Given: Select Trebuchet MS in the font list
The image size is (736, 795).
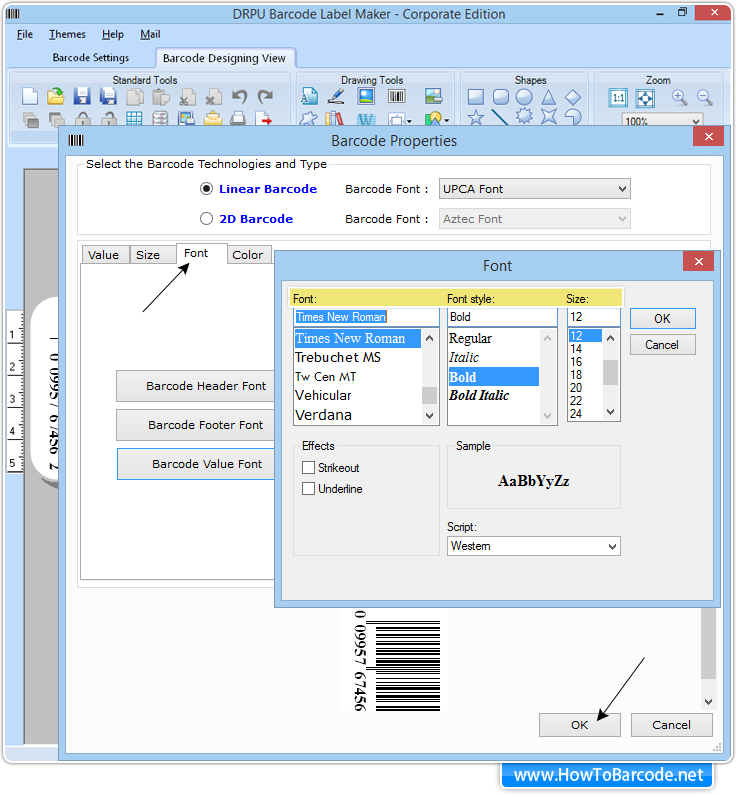Looking at the screenshot, I should point(357,357).
